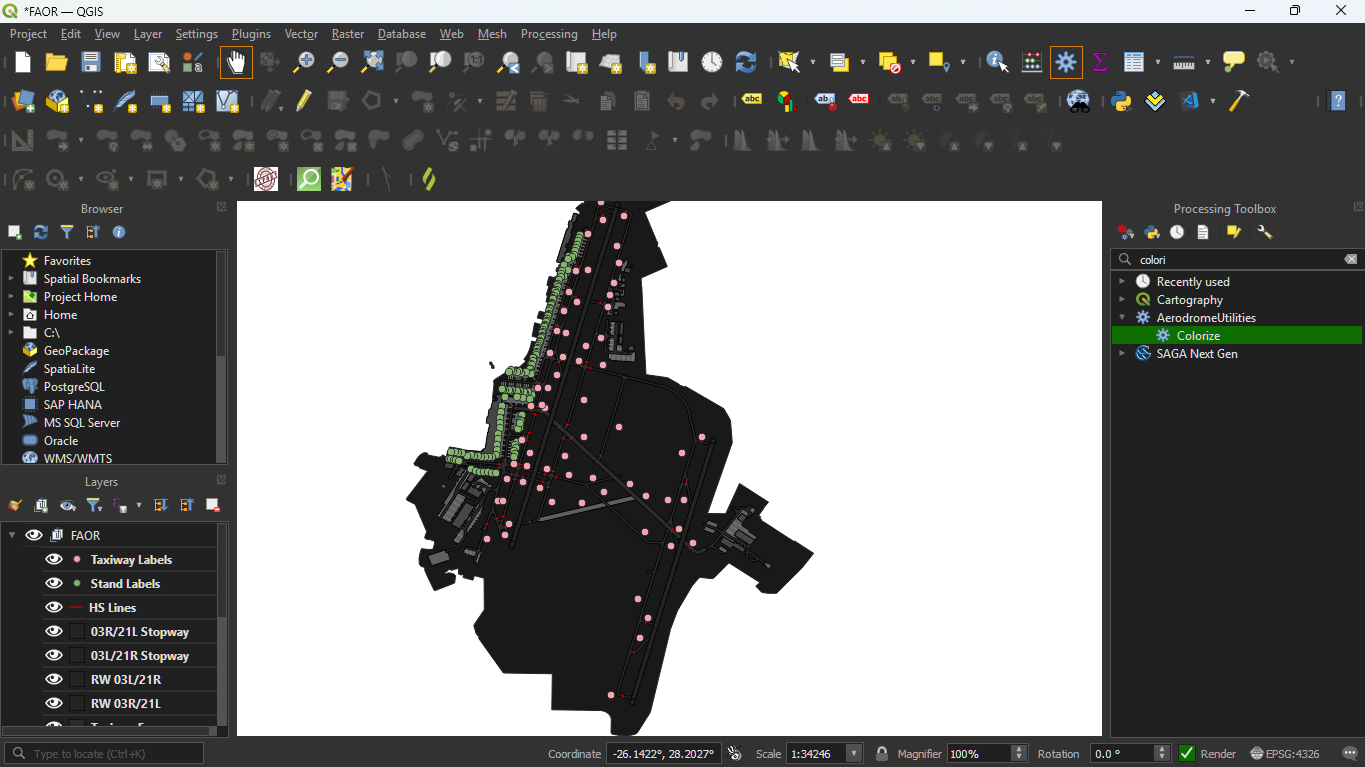
Task: Open the Processing menu
Action: click(x=548, y=34)
